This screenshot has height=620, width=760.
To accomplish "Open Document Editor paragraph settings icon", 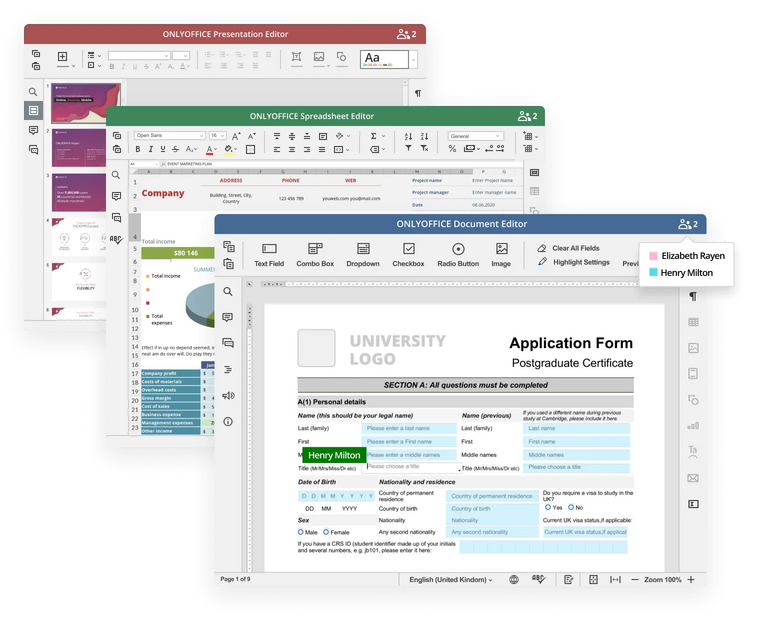I will 693,296.
